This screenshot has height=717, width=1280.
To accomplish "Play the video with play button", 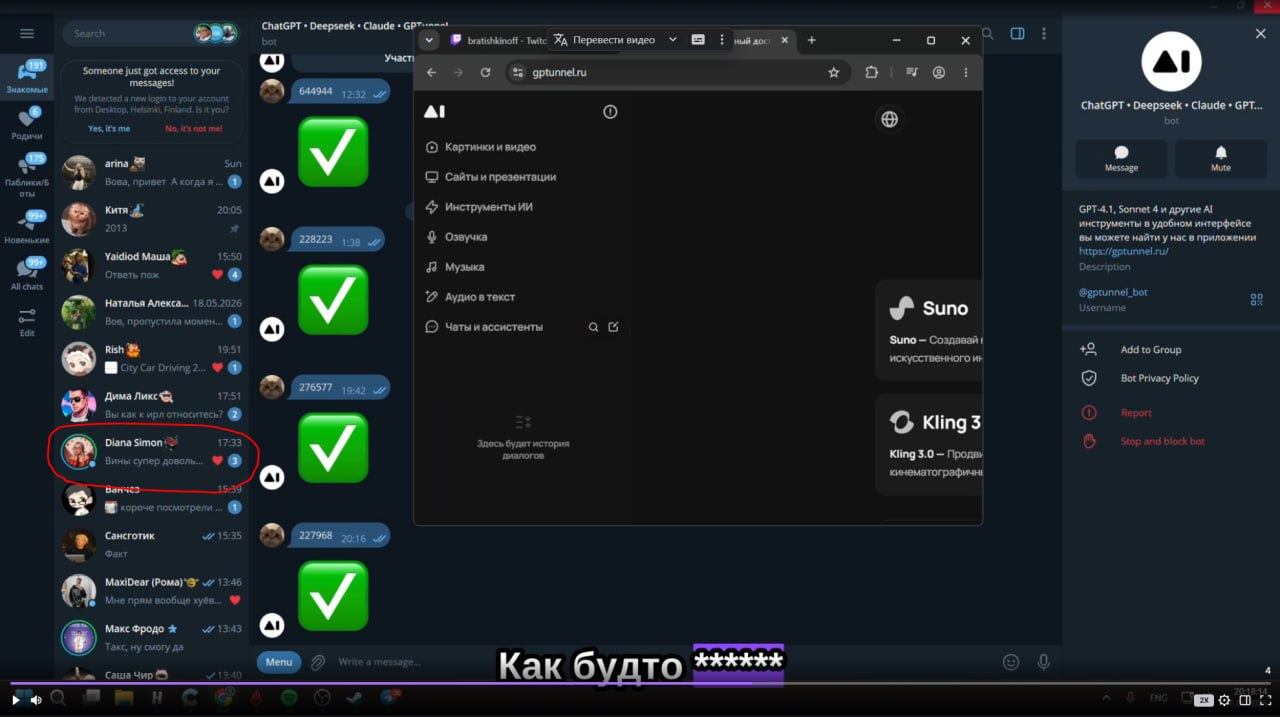I will tap(15, 700).
